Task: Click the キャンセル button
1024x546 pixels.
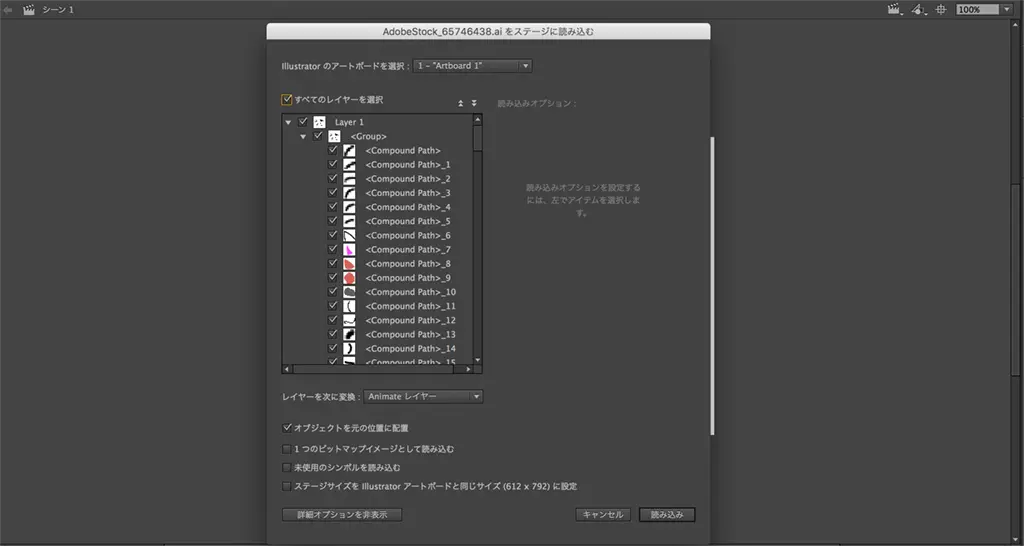Action: pyautogui.click(x=602, y=515)
